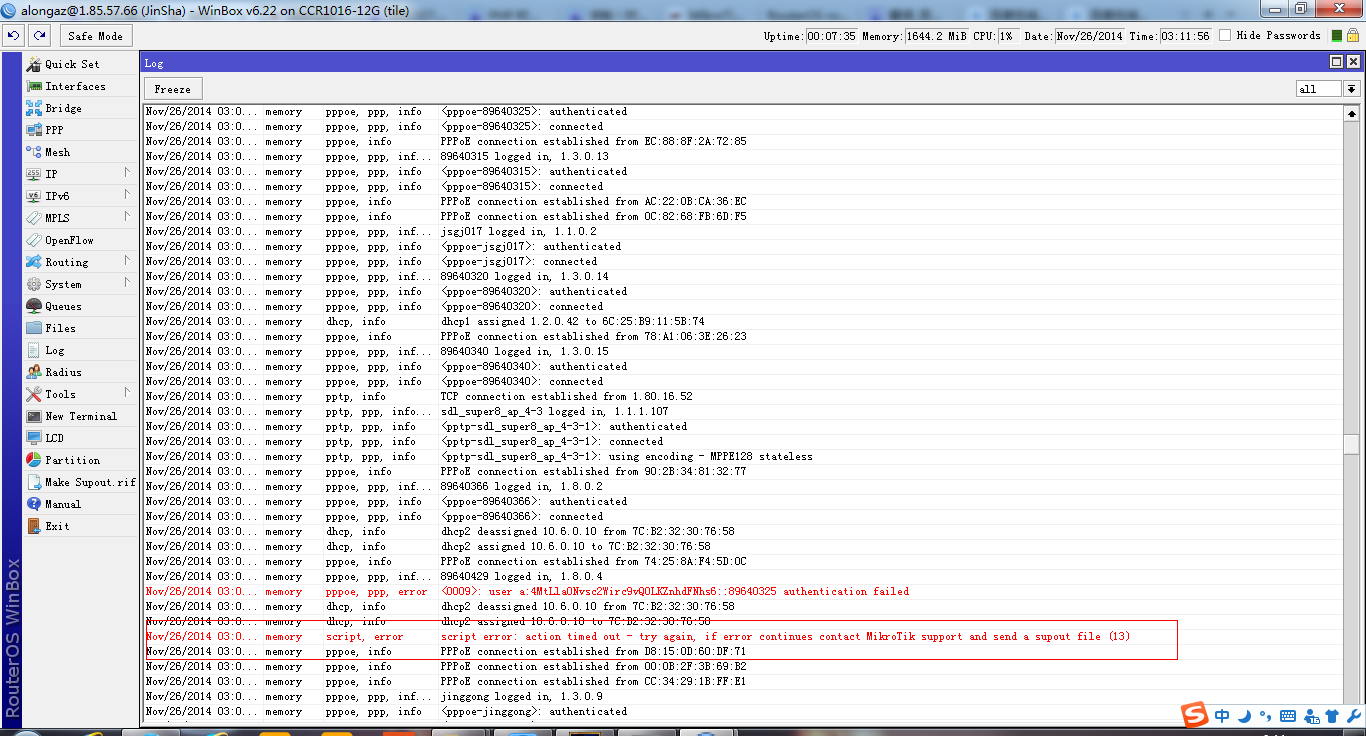Viewport: 1366px width, 736px height.
Task: Open the soft keyboard icon in IME bar
Action: [x=1288, y=716]
